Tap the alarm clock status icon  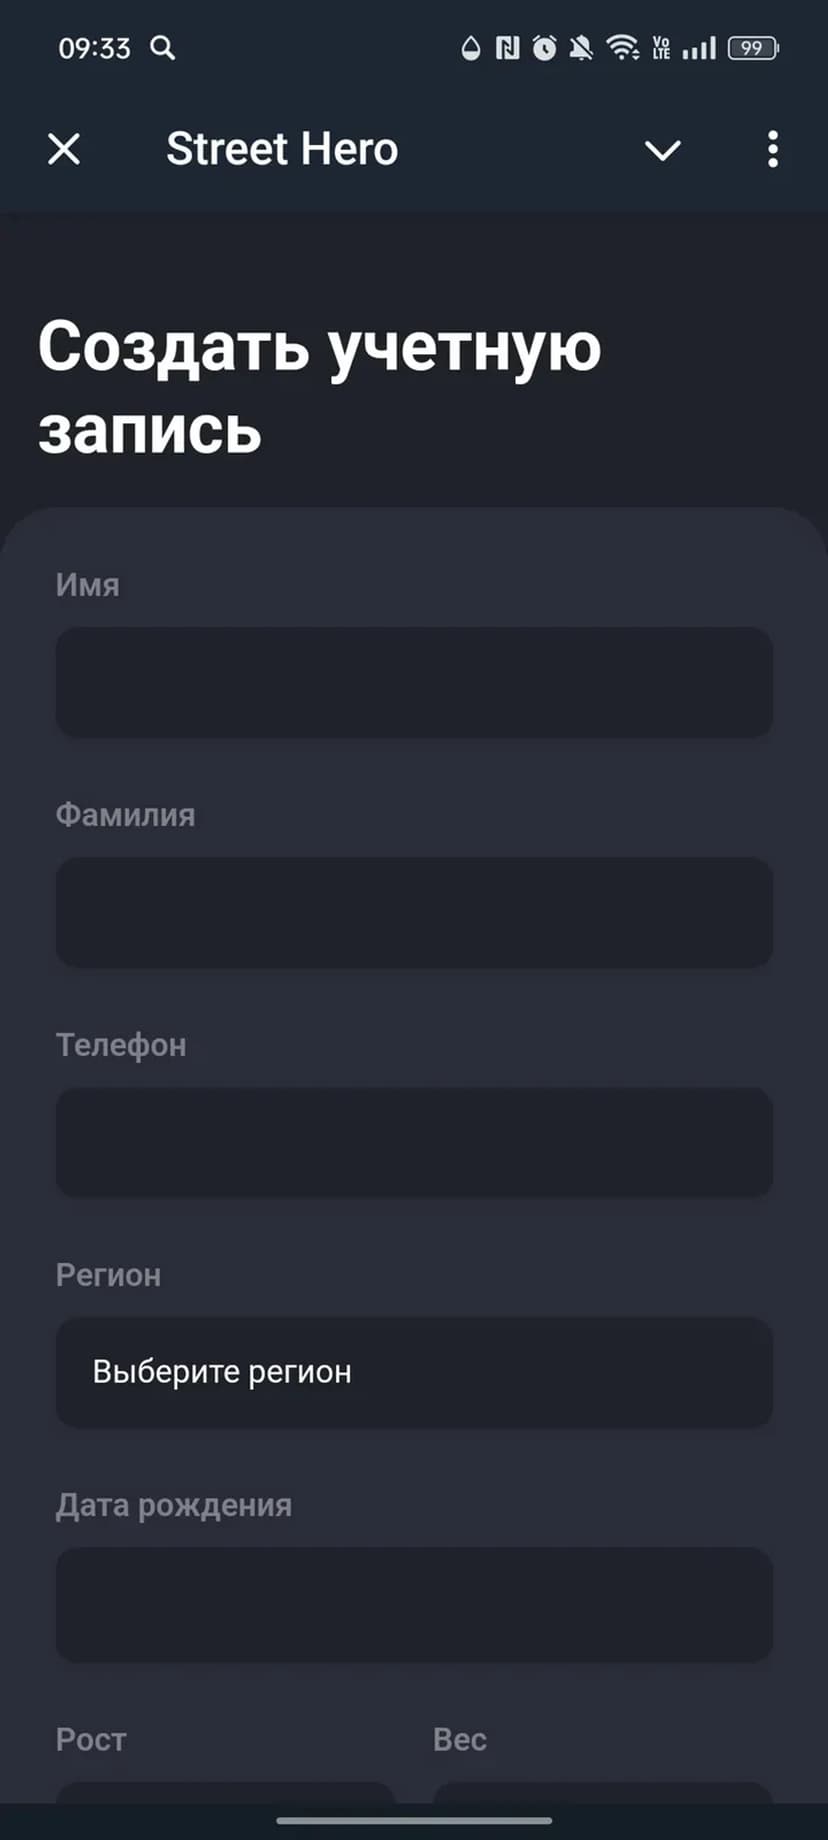point(544,48)
